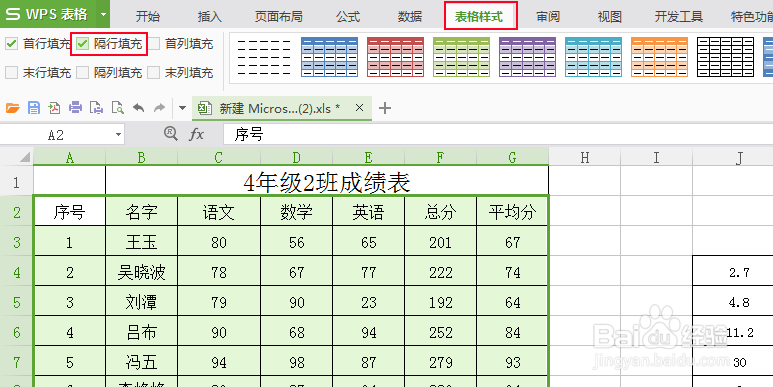The image size is (773, 387).
Task: Export to PDF with the toolbar icon
Action: tap(54, 108)
